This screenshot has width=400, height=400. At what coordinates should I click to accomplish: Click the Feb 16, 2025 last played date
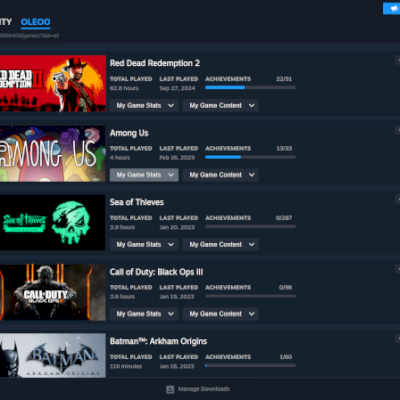(x=177, y=158)
